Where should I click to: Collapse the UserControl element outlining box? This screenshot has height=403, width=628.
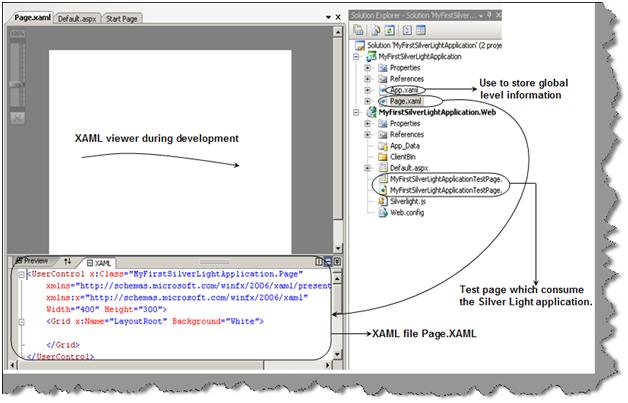pyautogui.click(x=22, y=274)
